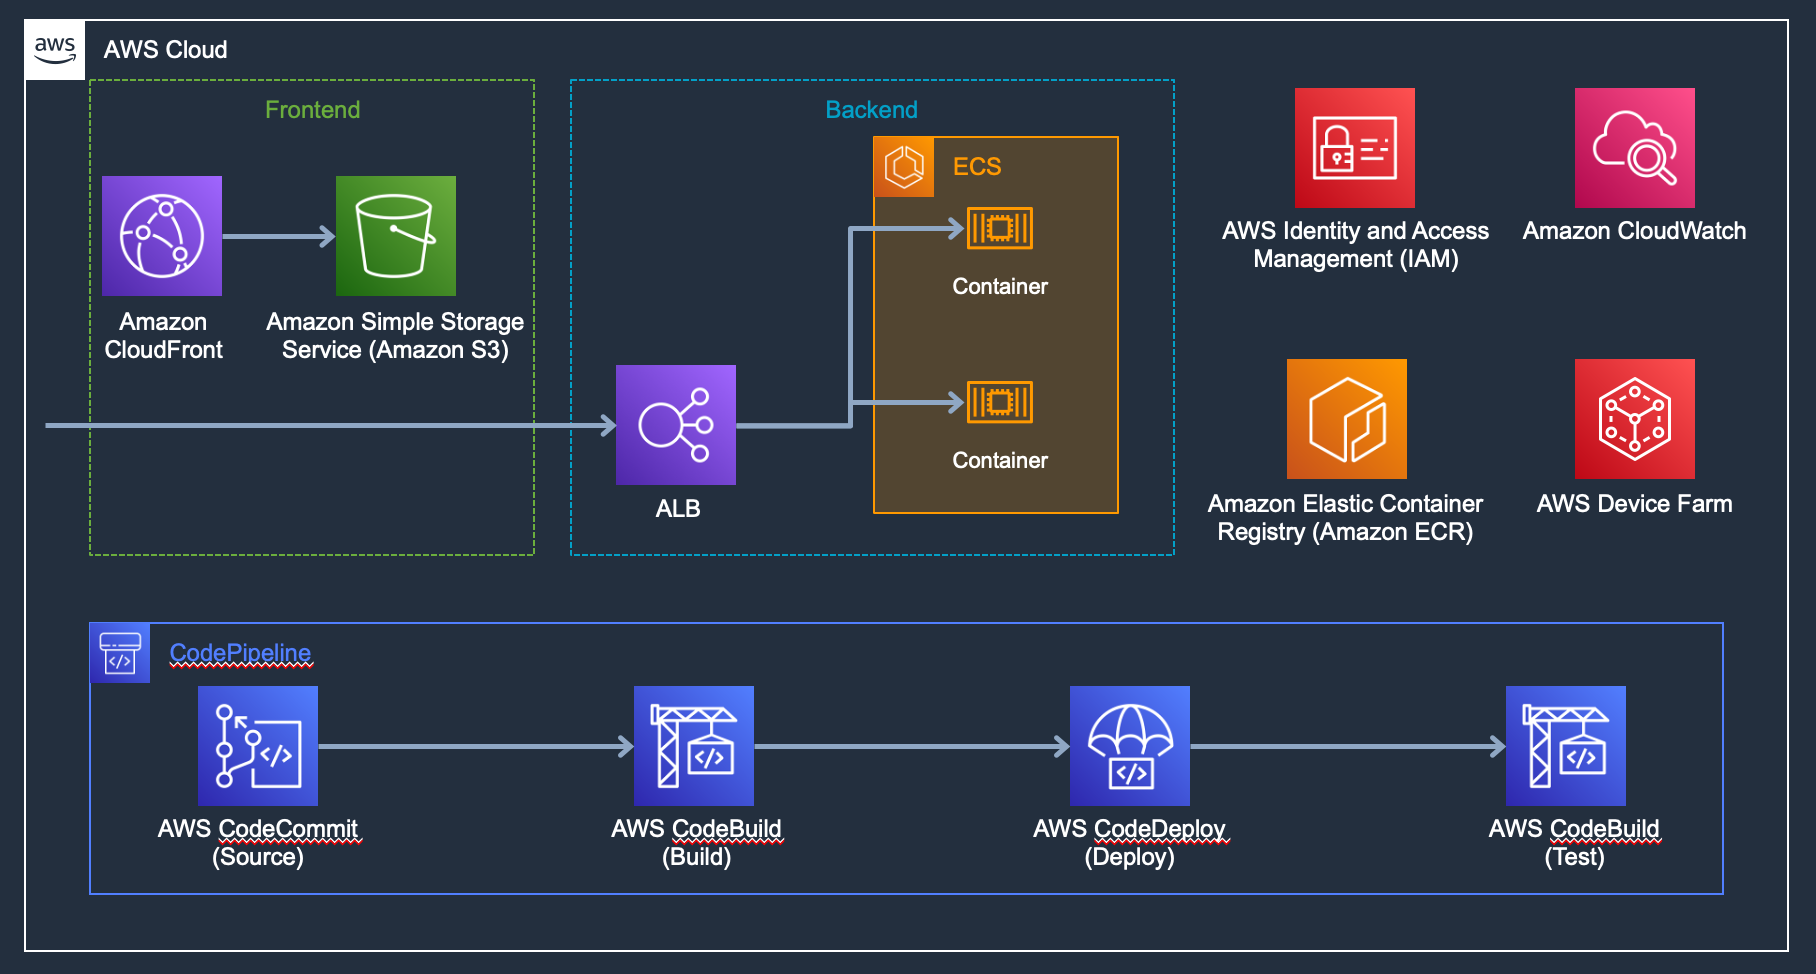The image size is (1816, 974).
Task: Click the AWS CodeBuild (Test) label
Action: pyautogui.click(x=1574, y=843)
